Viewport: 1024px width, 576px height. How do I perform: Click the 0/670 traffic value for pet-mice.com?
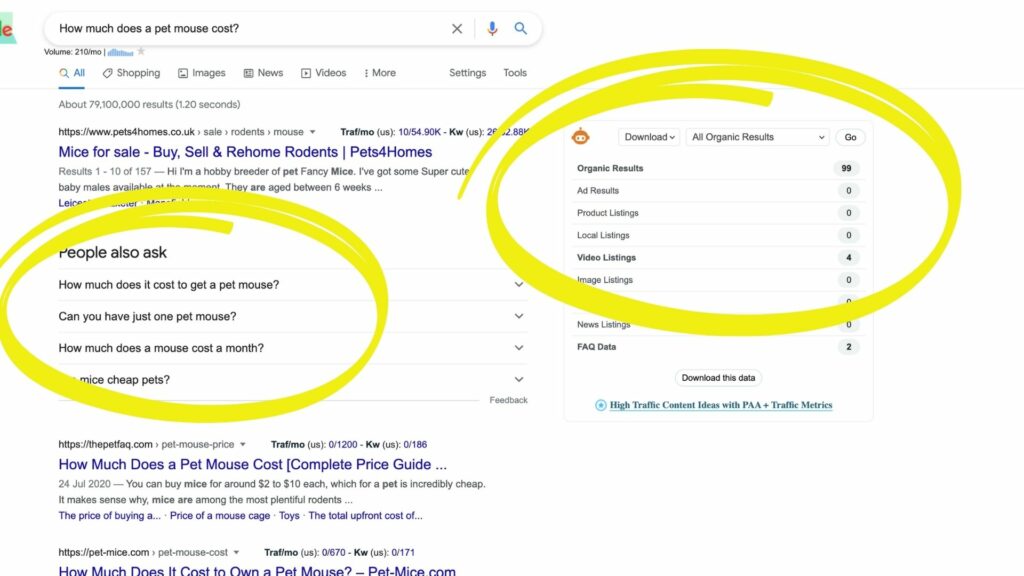[334, 552]
